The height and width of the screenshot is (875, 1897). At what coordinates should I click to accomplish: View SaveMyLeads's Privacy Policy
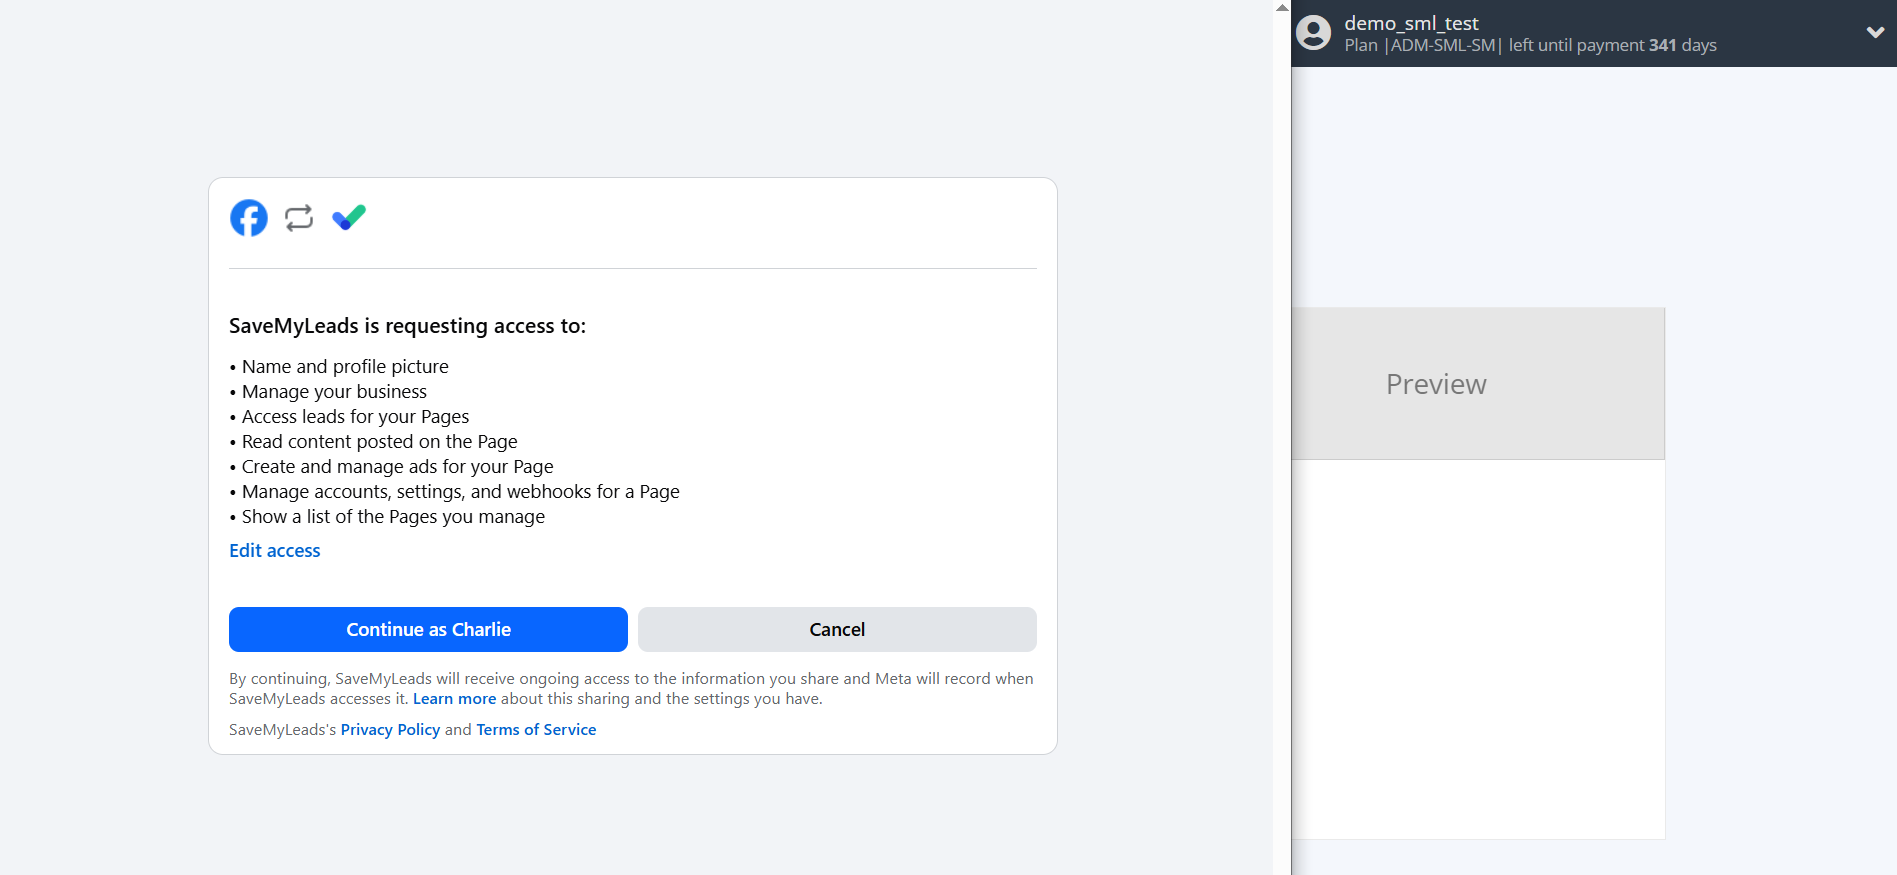click(390, 730)
